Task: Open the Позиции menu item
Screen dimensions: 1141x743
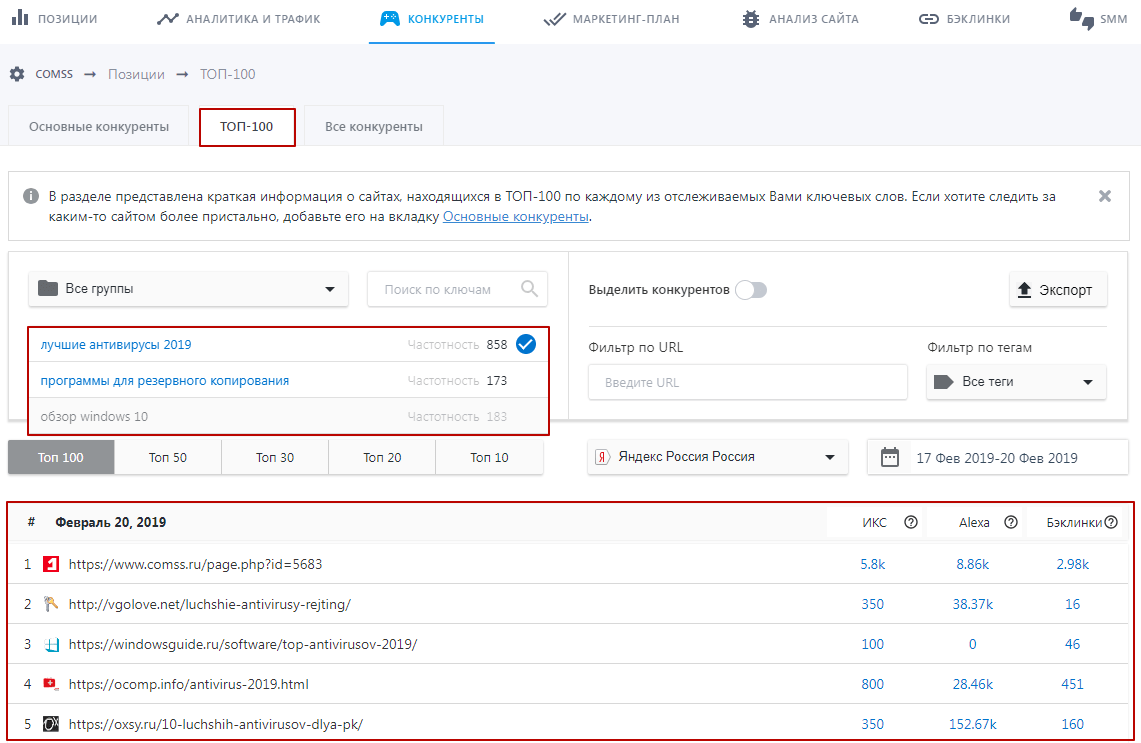Action: pyautogui.click(x=55, y=19)
